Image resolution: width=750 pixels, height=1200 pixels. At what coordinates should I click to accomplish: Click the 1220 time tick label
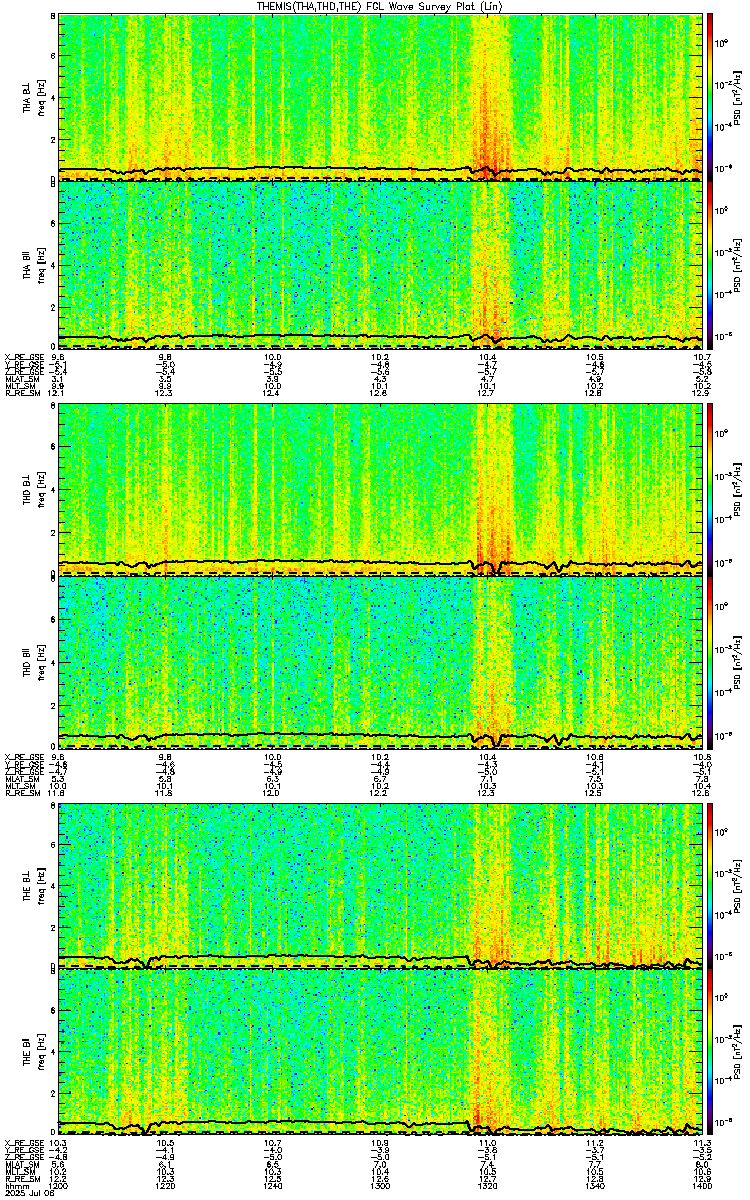point(166,1186)
